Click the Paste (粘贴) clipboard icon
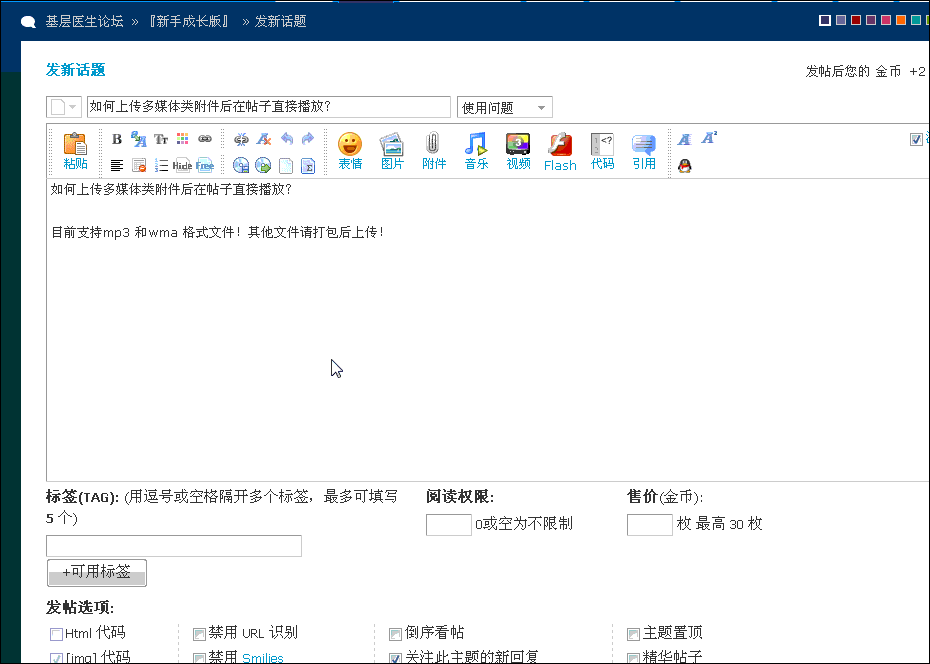The image size is (930, 664). click(75, 150)
